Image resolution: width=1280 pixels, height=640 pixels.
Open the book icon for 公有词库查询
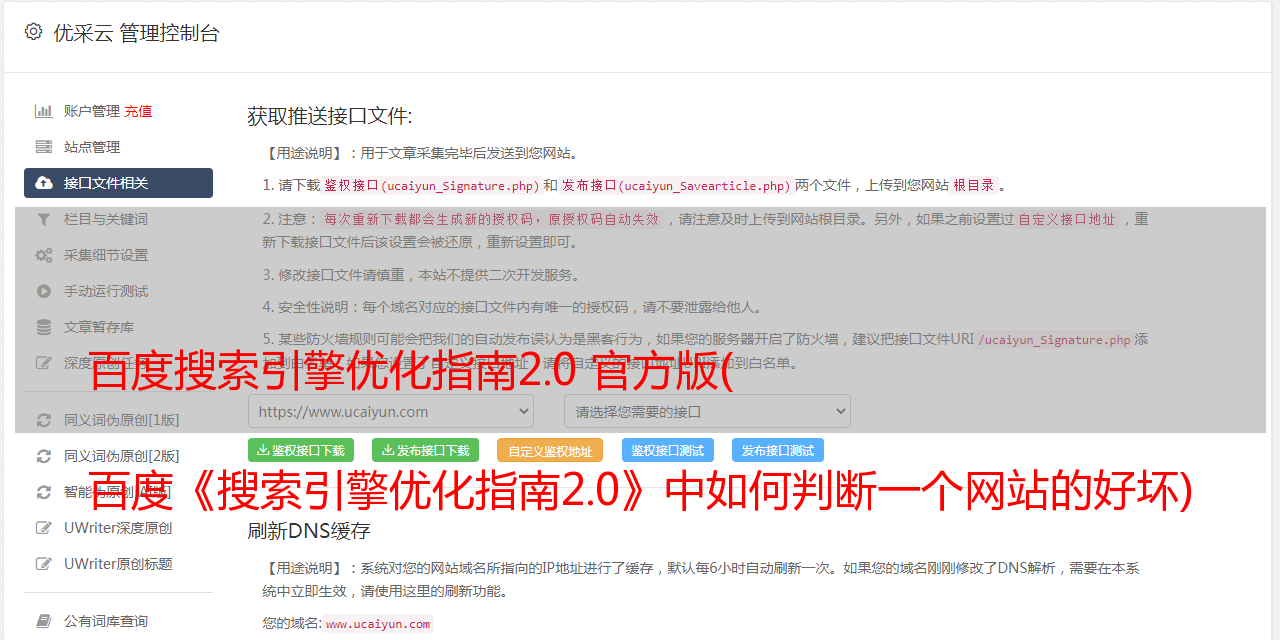tap(44, 621)
